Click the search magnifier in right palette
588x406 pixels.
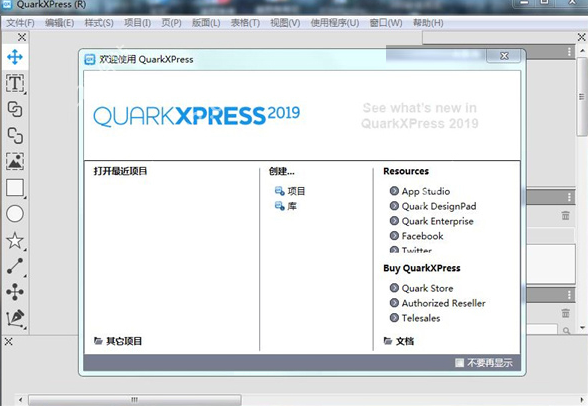(566, 331)
